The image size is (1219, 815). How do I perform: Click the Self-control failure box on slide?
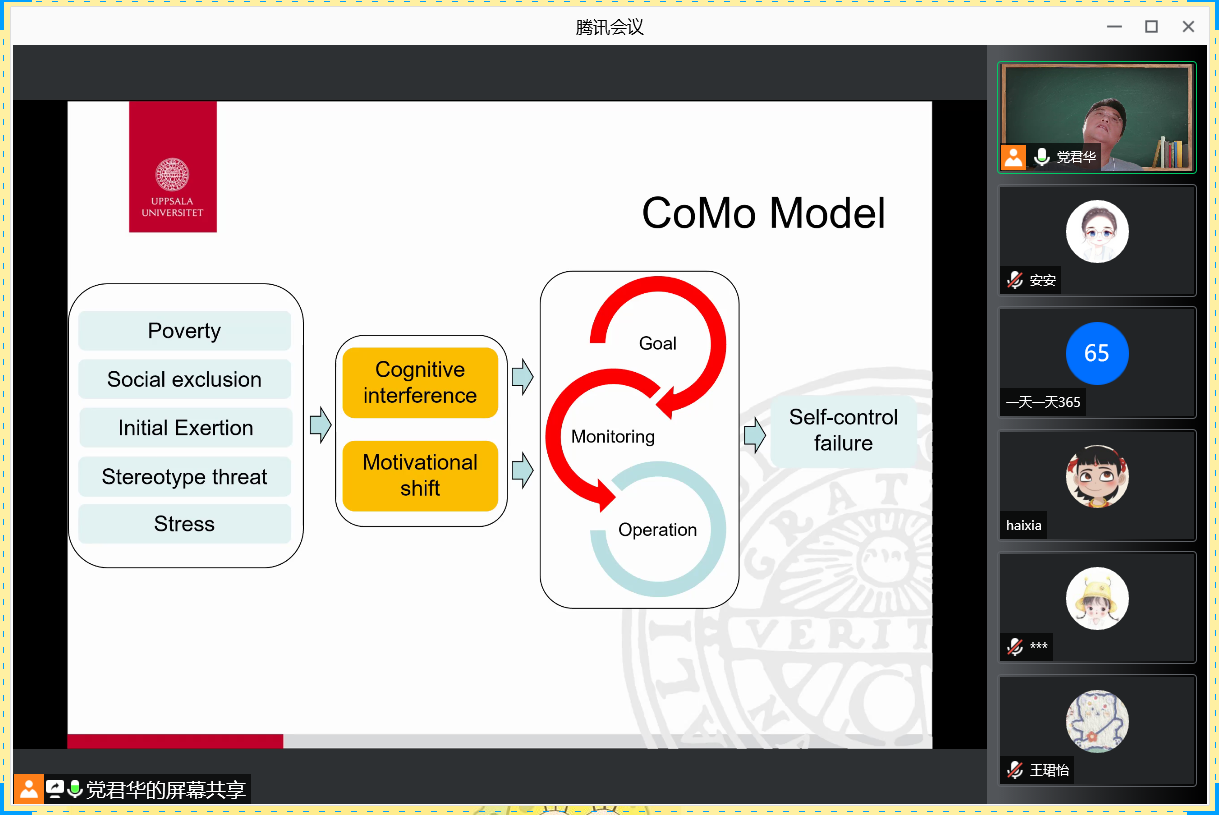(843, 430)
